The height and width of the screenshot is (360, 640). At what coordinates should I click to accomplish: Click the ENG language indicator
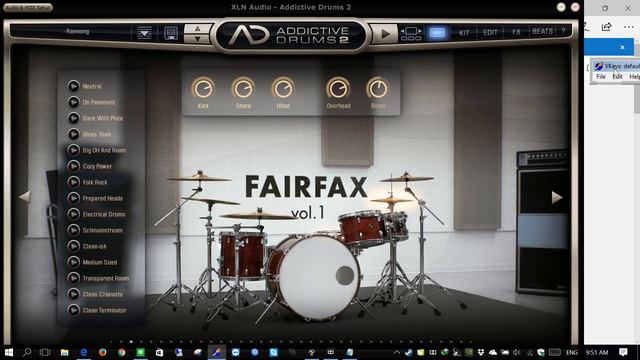571,353
